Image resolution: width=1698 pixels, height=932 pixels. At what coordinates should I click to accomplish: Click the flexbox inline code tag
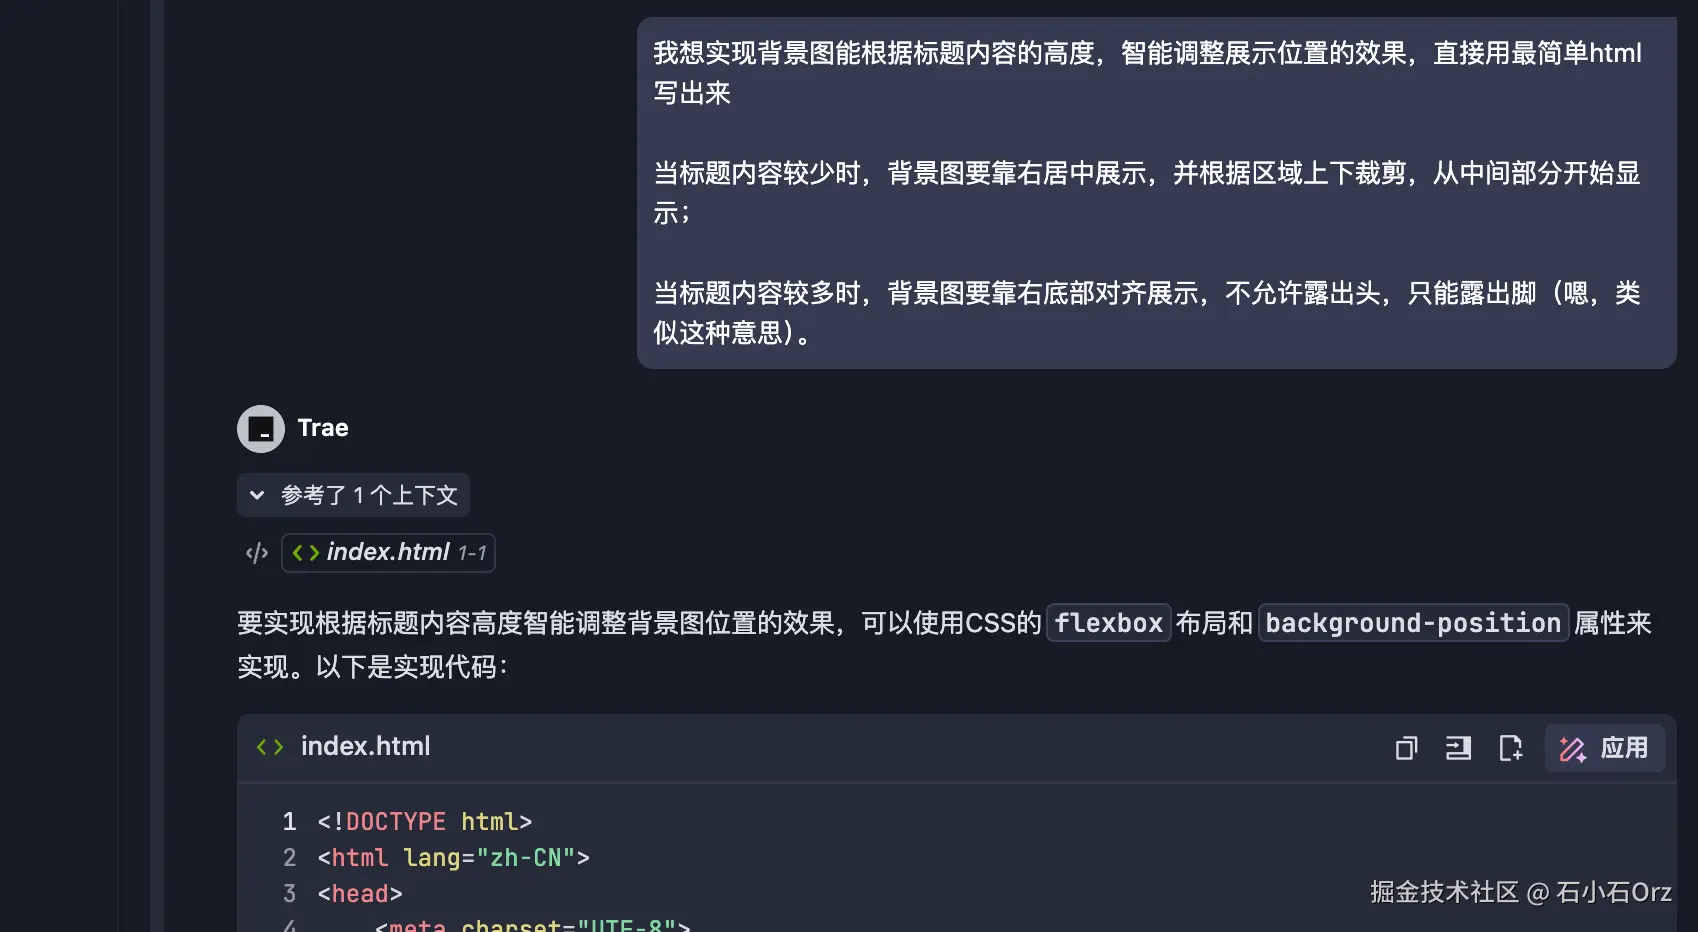coord(1108,623)
